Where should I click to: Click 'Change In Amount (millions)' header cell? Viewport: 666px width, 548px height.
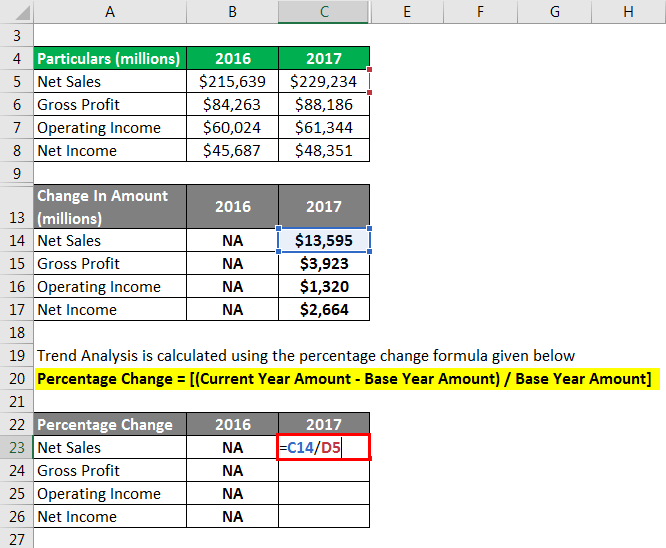pyautogui.click(x=110, y=206)
